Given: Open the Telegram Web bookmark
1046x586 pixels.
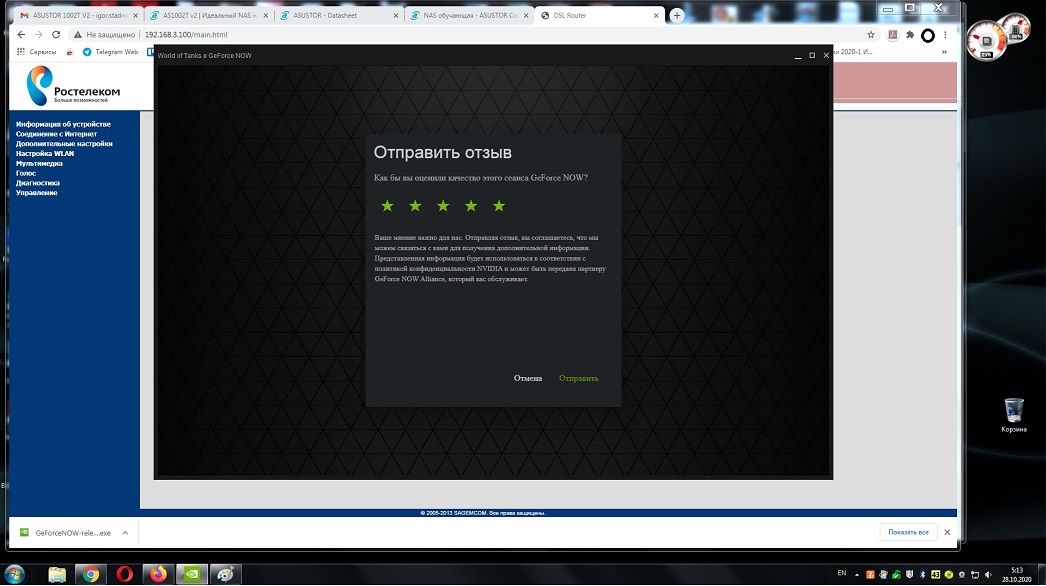Looking at the screenshot, I should (110, 52).
